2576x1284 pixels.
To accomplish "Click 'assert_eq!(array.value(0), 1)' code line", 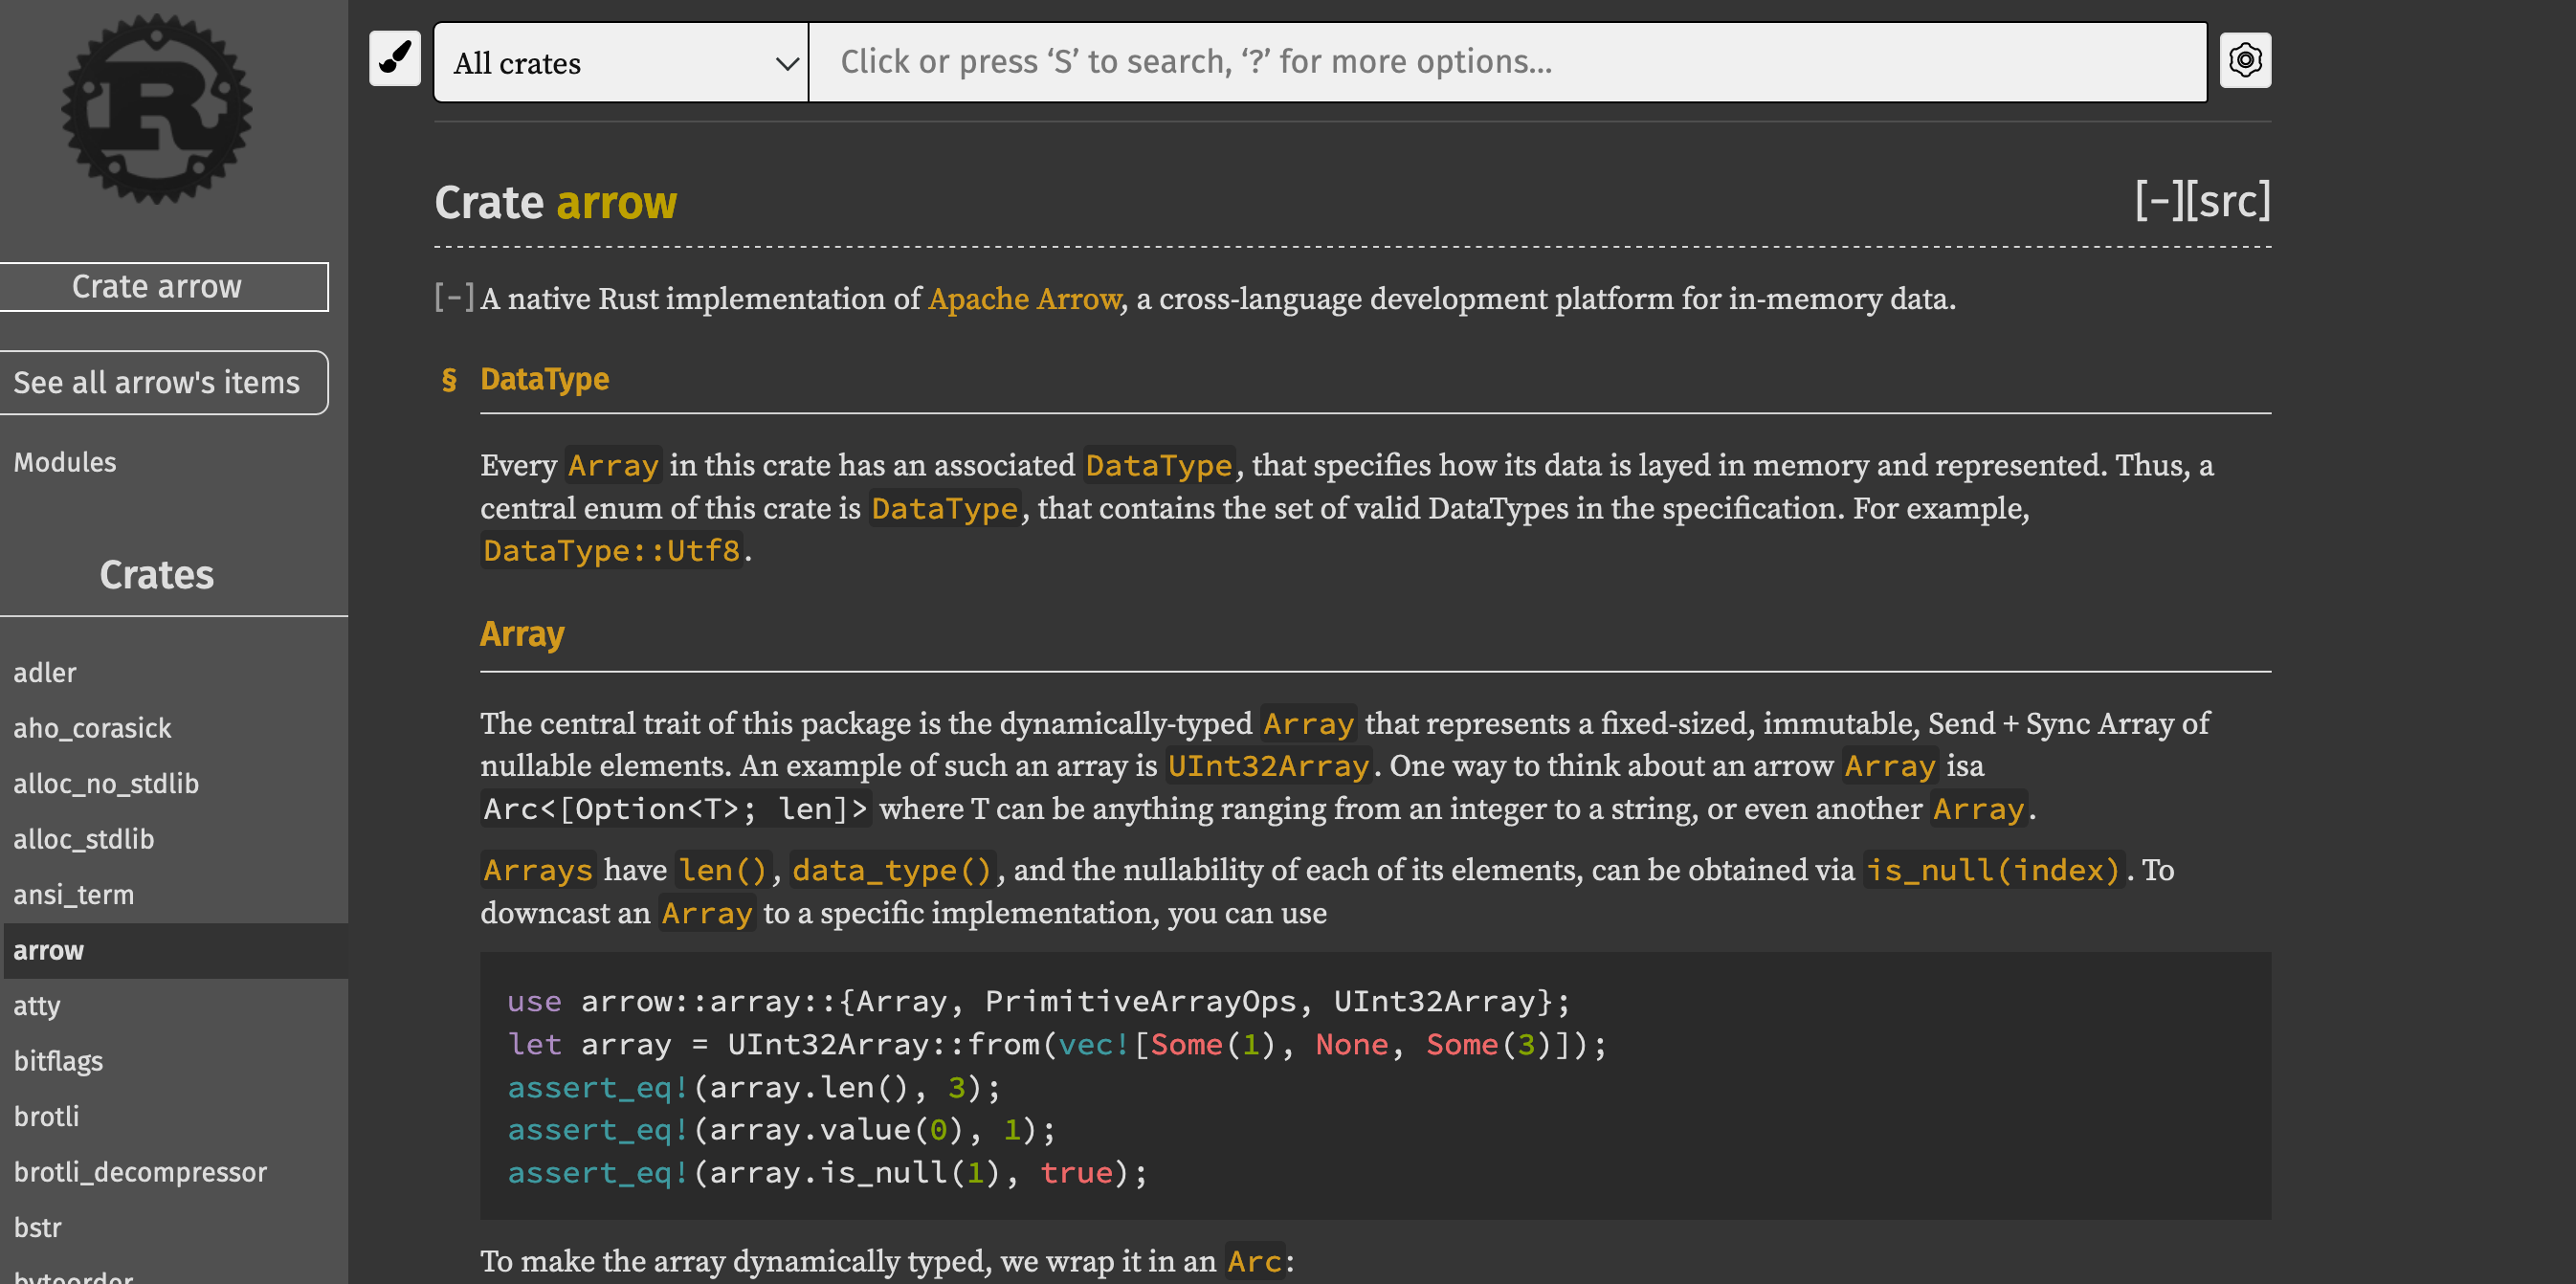I will (x=781, y=1131).
